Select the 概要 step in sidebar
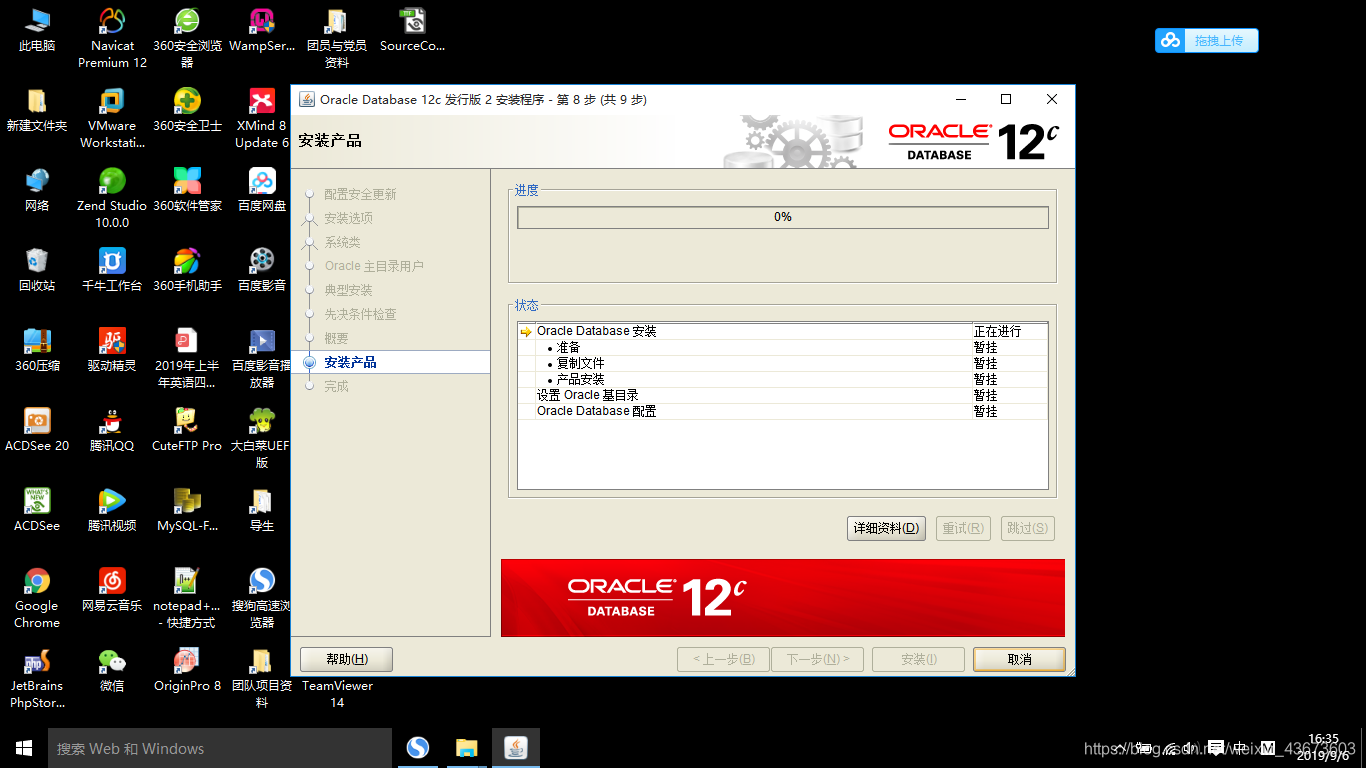This screenshot has width=1366, height=768. pyautogui.click(x=336, y=338)
